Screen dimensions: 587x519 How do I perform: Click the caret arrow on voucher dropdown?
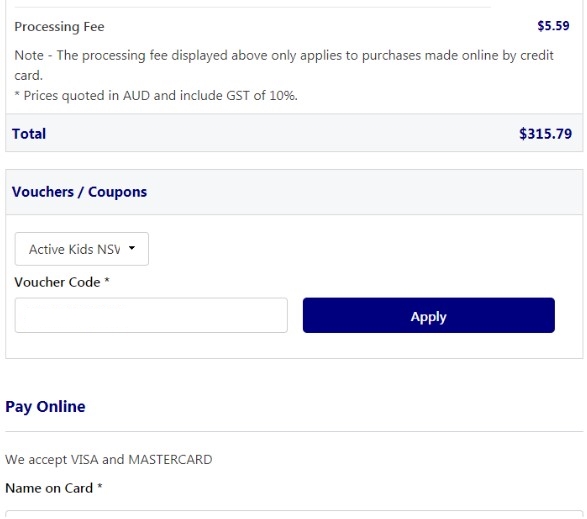coord(132,248)
